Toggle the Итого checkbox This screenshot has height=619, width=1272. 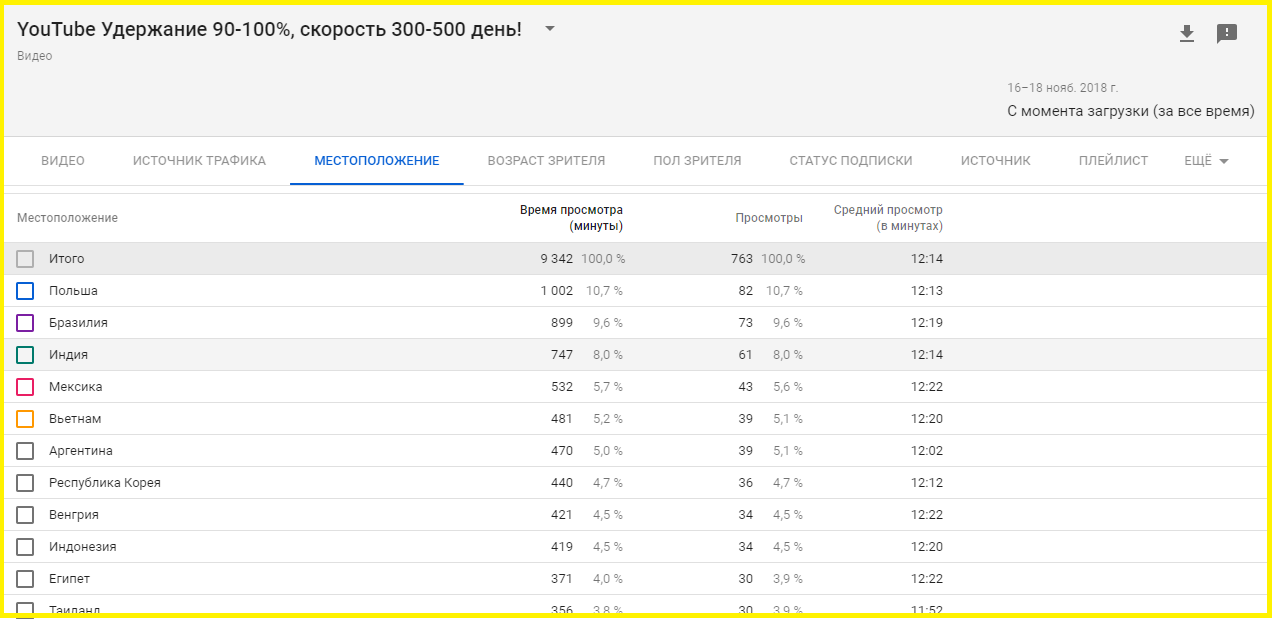25,259
